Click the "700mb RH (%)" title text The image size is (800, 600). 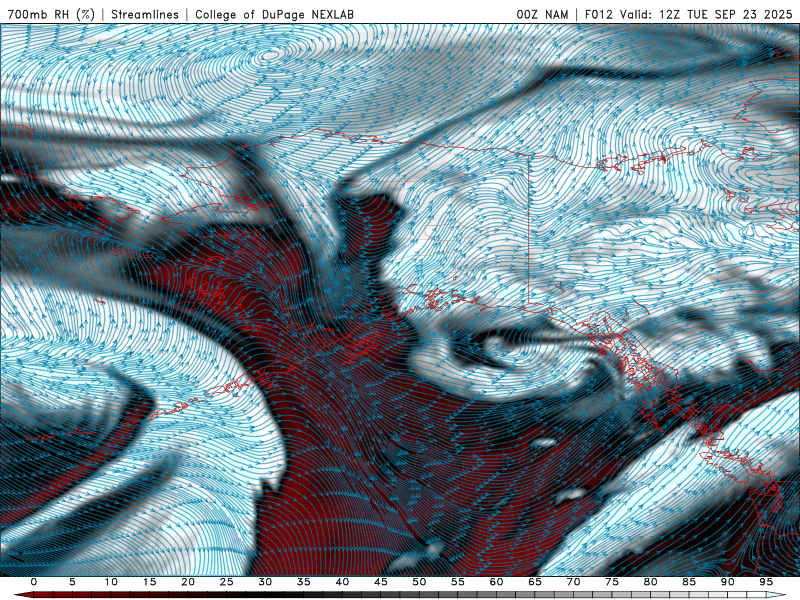[51, 15]
